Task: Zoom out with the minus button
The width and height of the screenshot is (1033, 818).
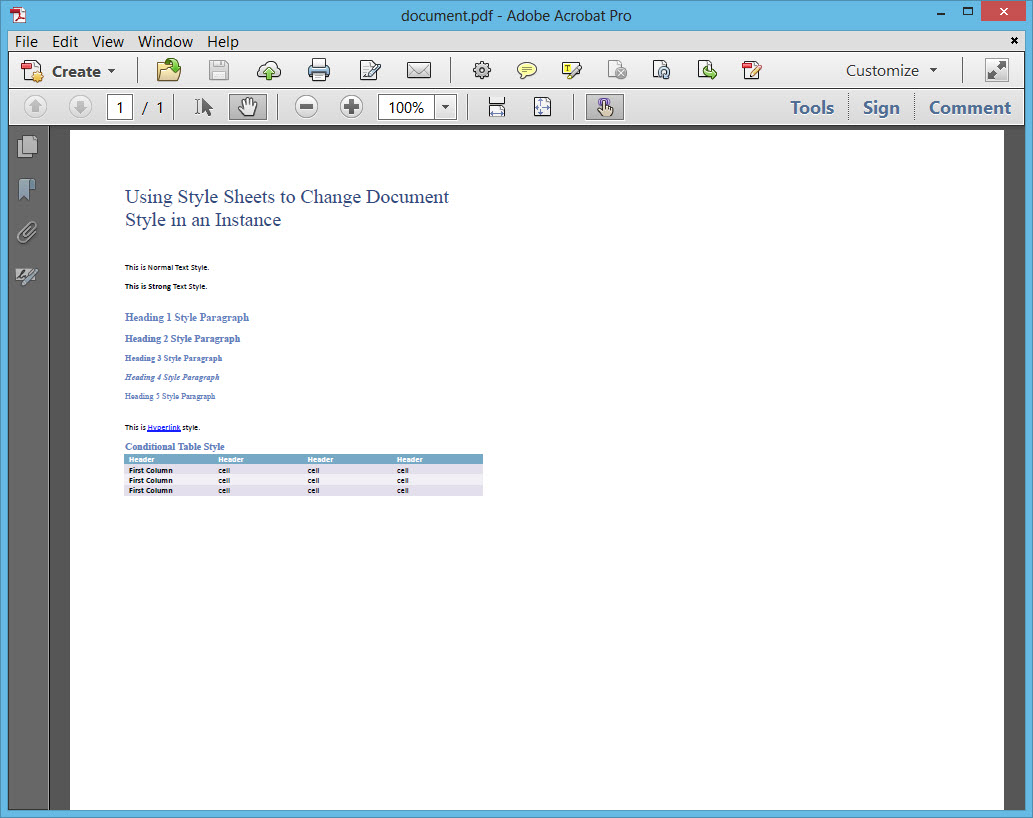Action: (306, 107)
